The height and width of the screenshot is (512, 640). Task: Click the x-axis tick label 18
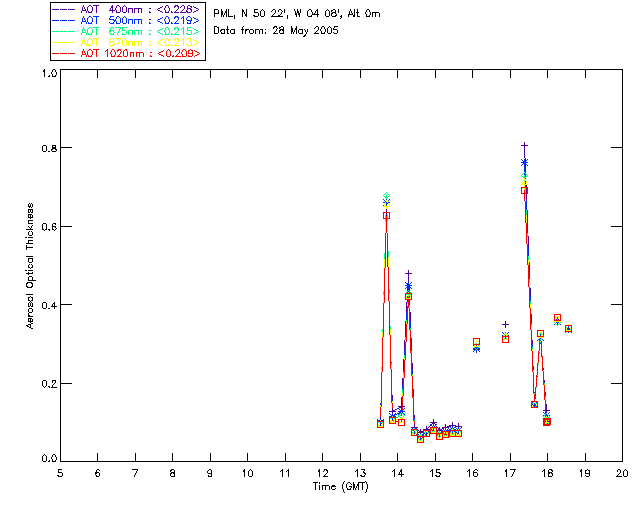pyautogui.click(x=547, y=473)
